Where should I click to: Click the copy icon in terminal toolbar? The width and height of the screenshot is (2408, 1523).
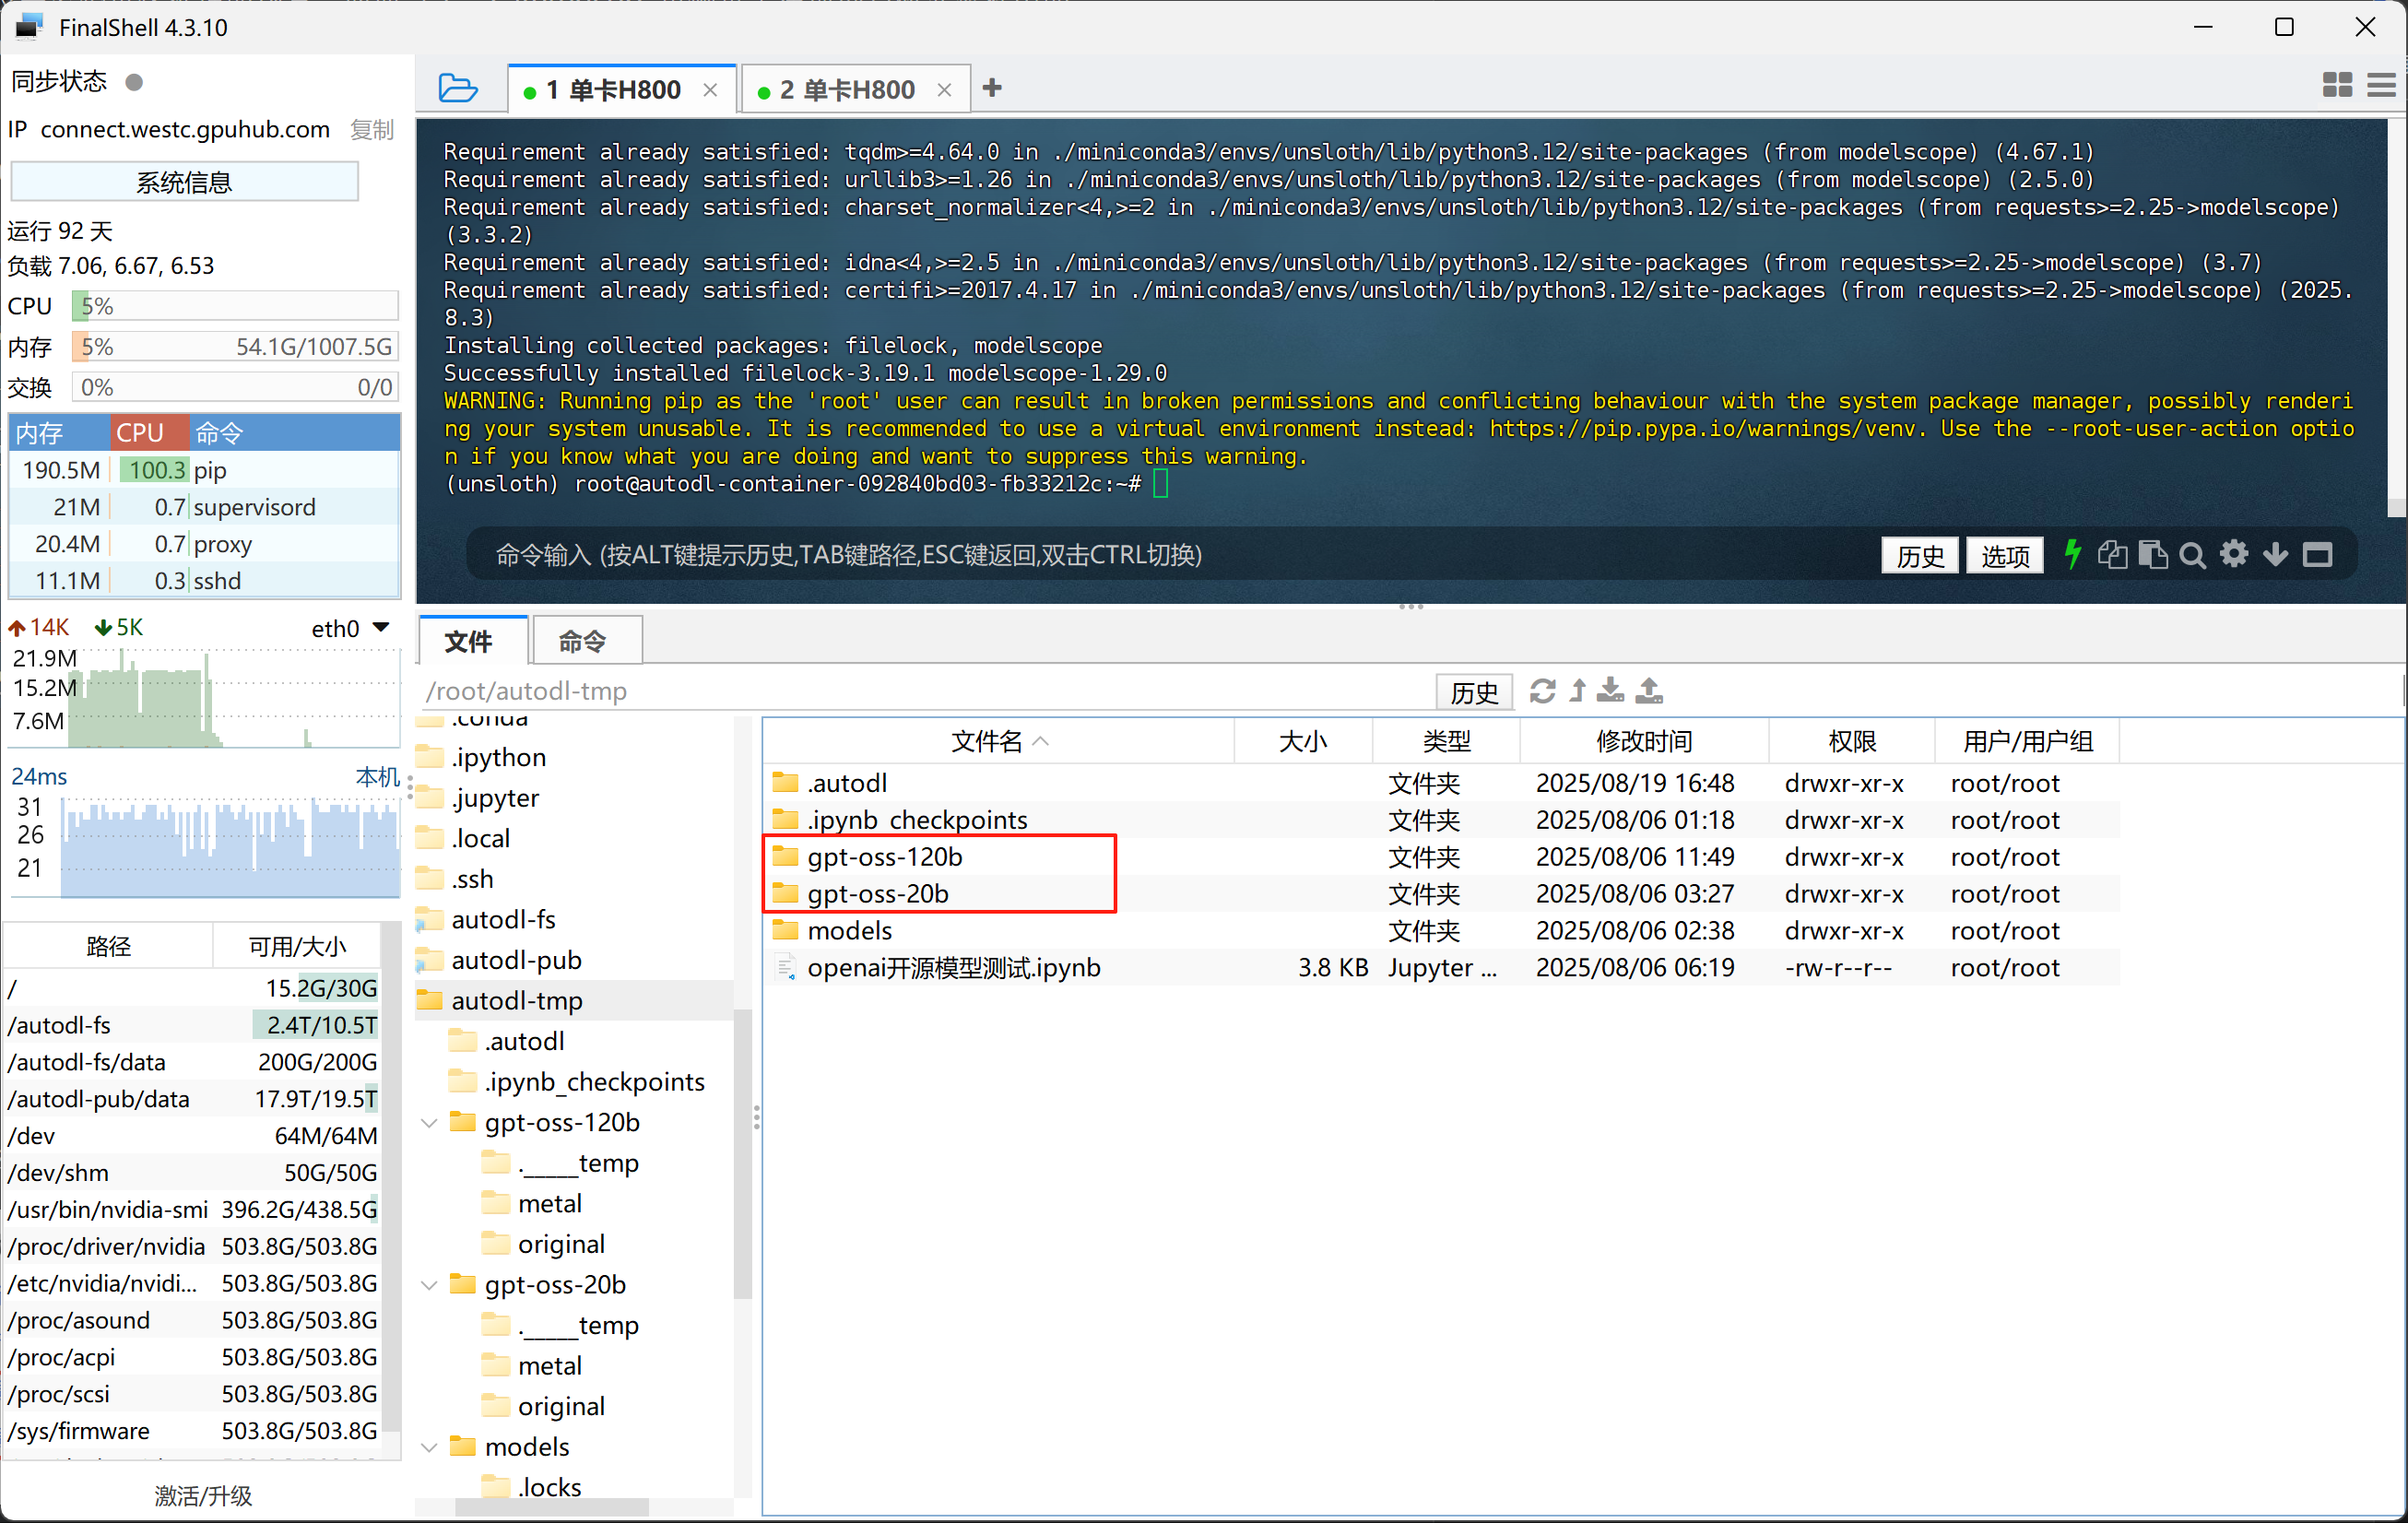point(2112,554)
